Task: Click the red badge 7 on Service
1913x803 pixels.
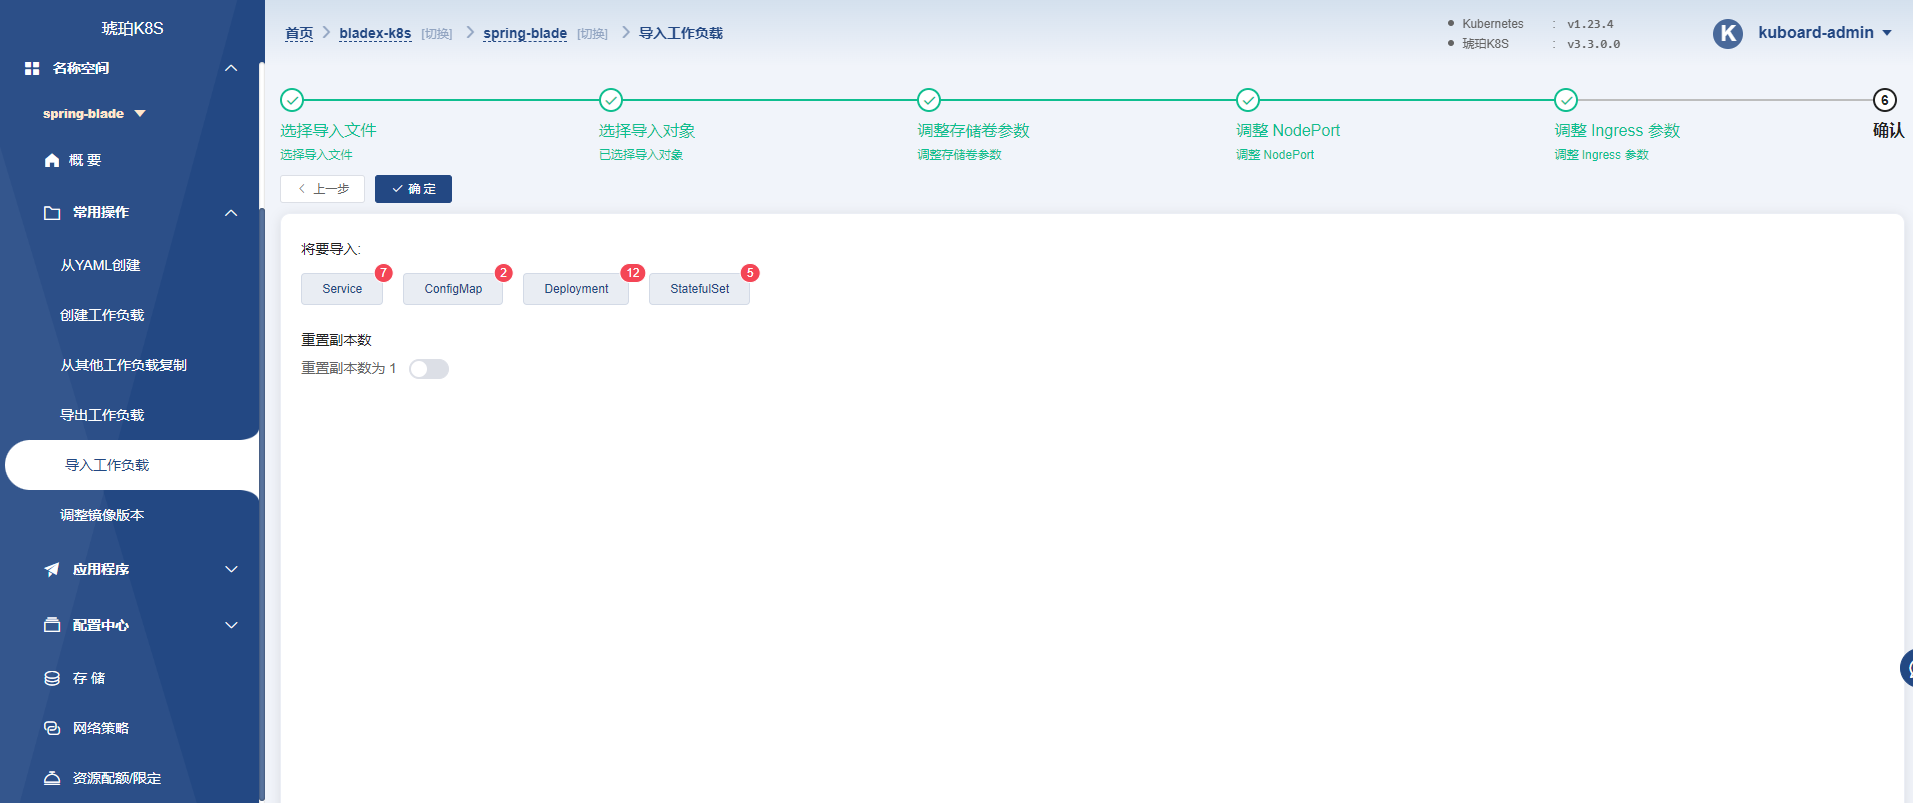Action: [383, 273]
